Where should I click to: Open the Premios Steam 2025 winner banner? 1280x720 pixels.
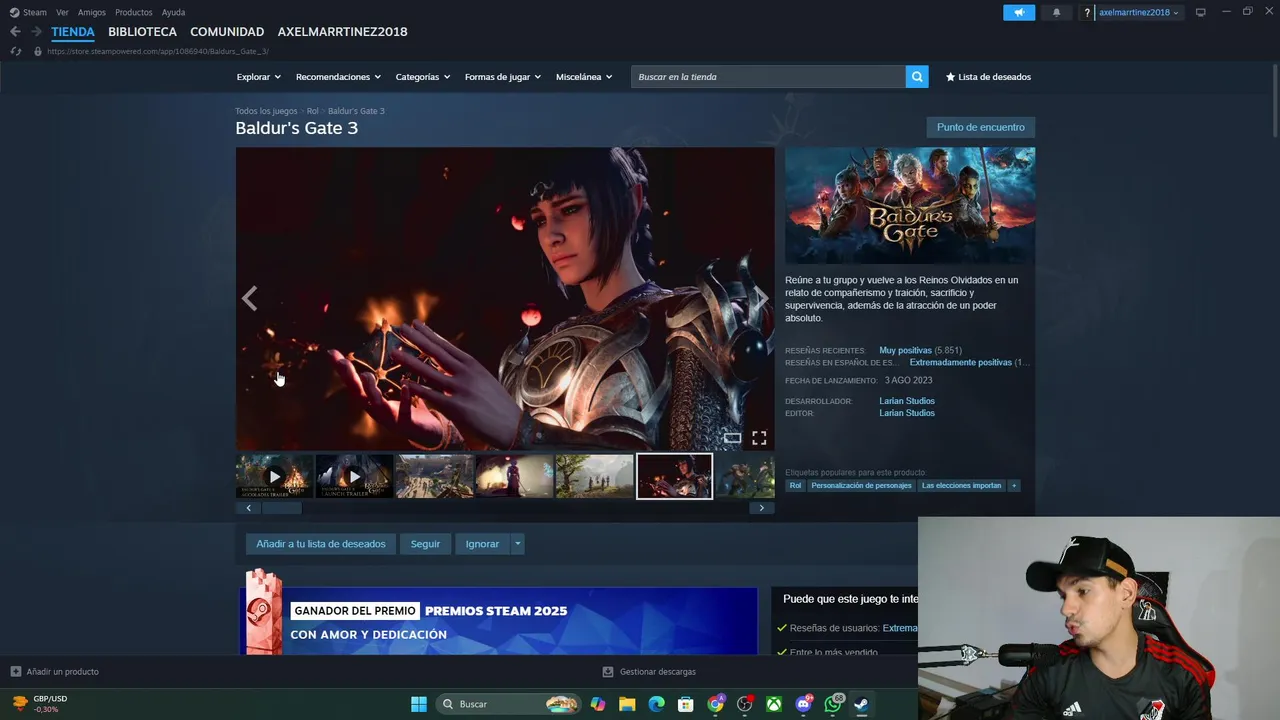pos(498,621)
